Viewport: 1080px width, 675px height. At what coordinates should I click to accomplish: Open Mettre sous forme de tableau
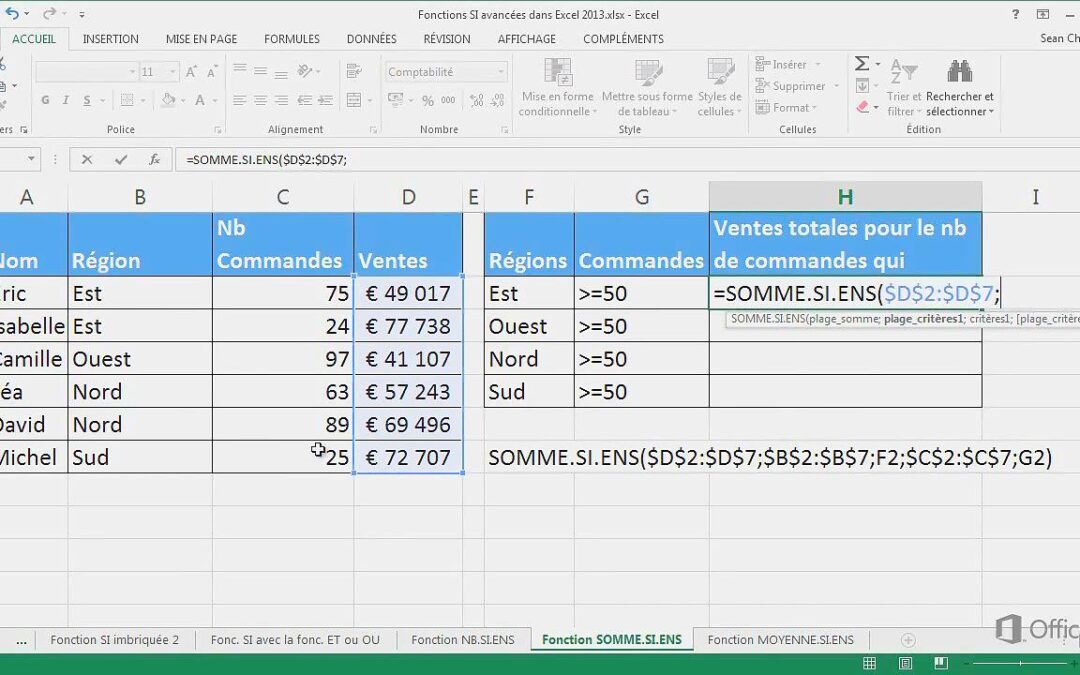(647, 87)
